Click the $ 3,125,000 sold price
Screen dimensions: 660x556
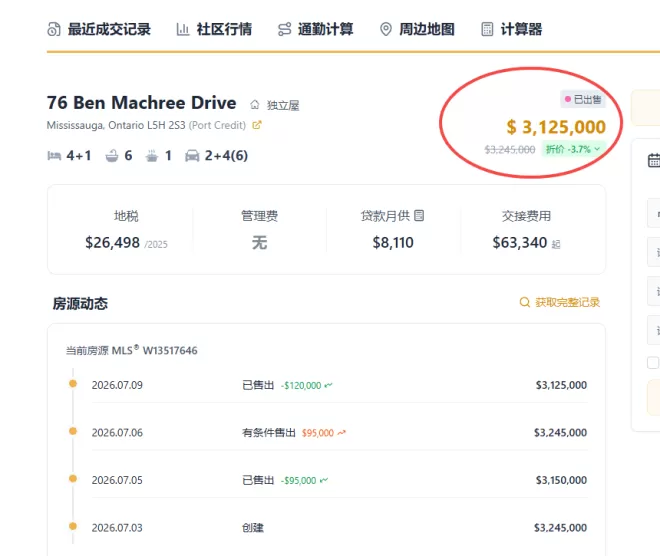click(556, 127)
